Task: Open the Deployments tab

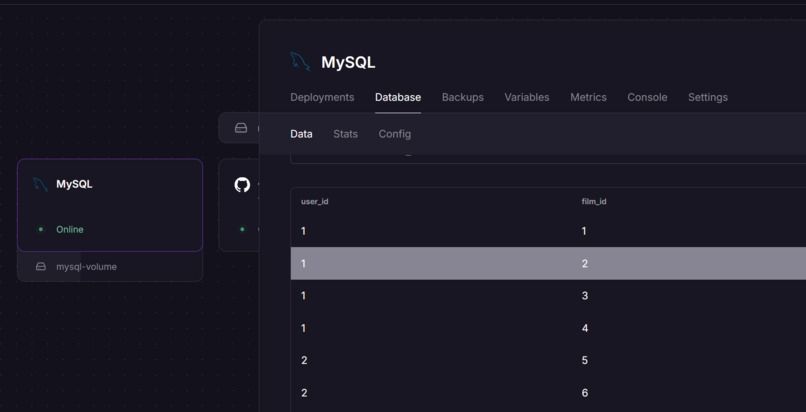Action: [x=322, y=97]
